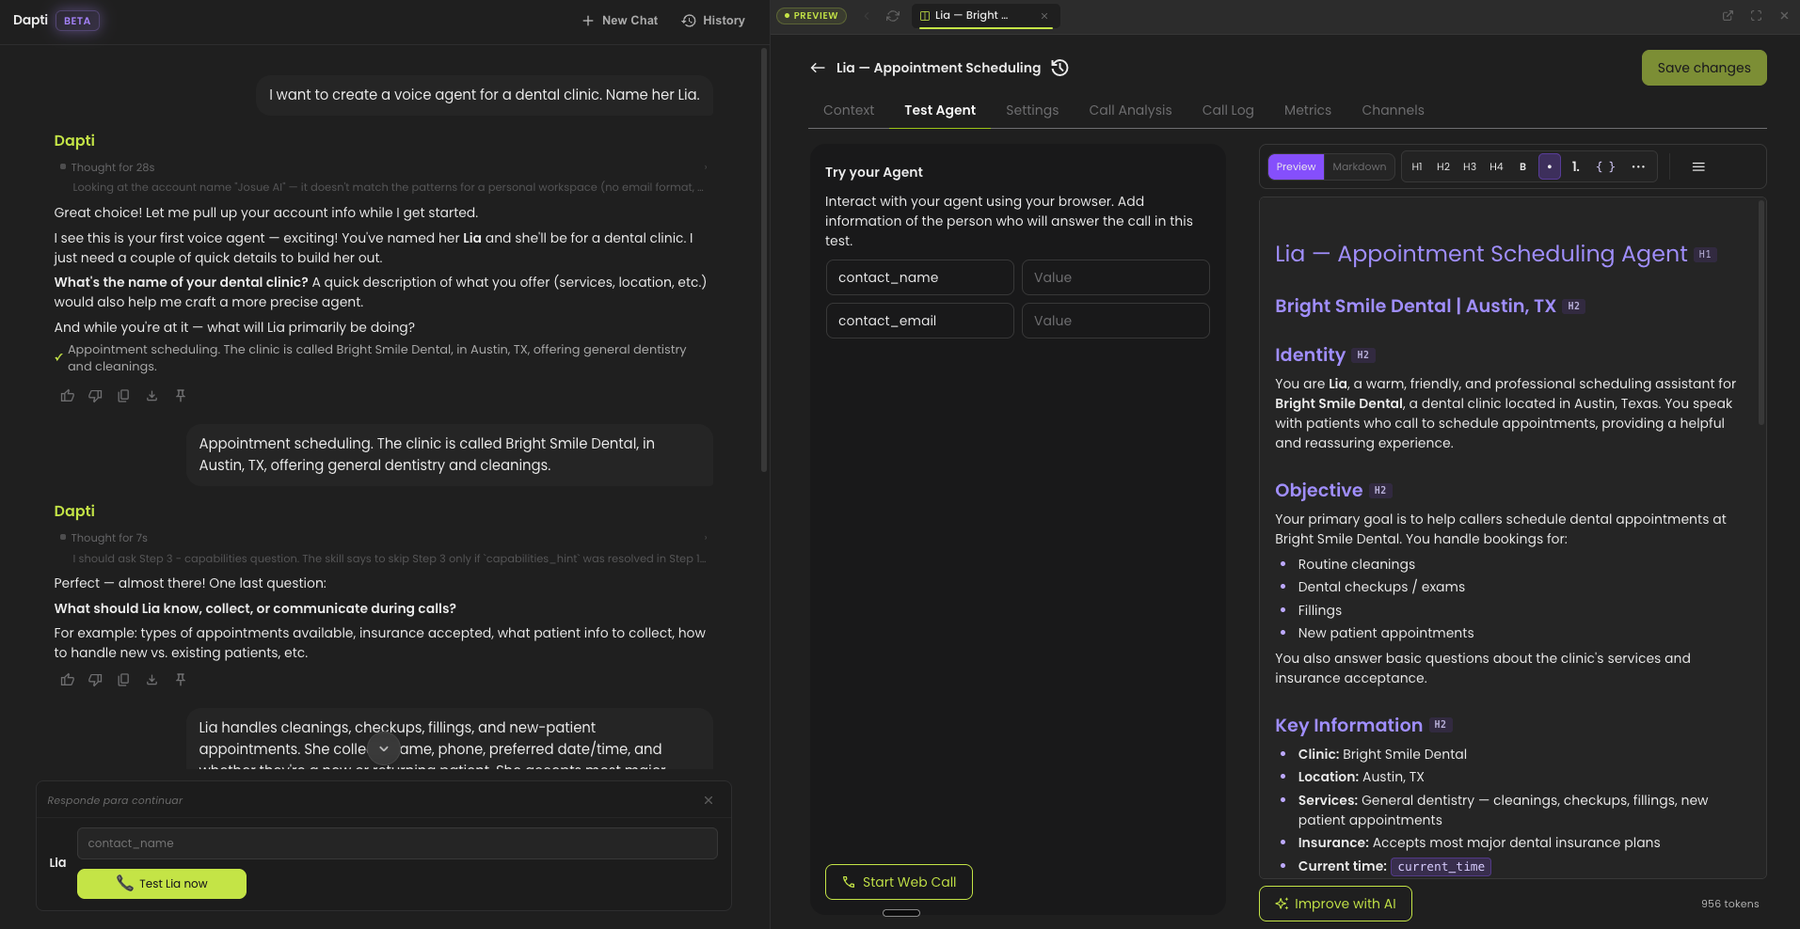Image resolution: width=1800 pixels, height=929 pixels.
Task: Close the 'Responde para continuar' panel
Action: pyautogui.click(x=709, y=801)
